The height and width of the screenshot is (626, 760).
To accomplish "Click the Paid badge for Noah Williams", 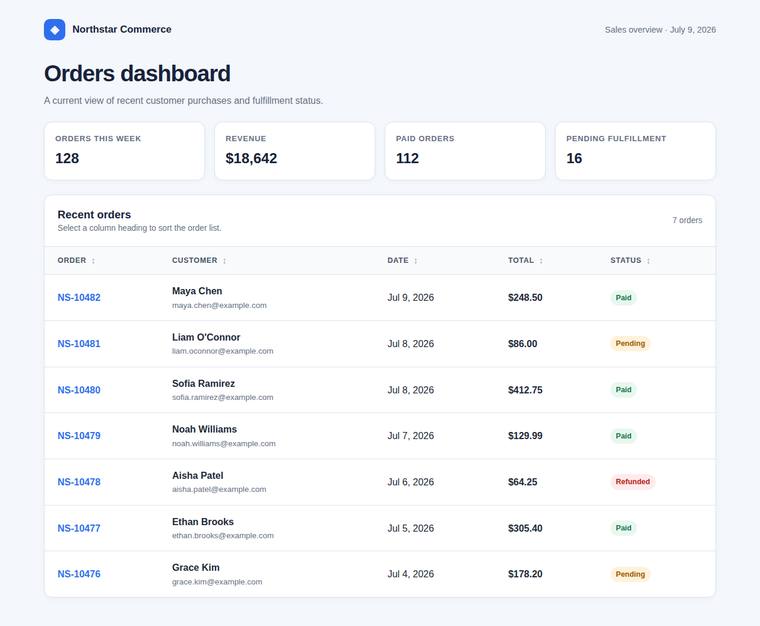I will click(623, 436).
